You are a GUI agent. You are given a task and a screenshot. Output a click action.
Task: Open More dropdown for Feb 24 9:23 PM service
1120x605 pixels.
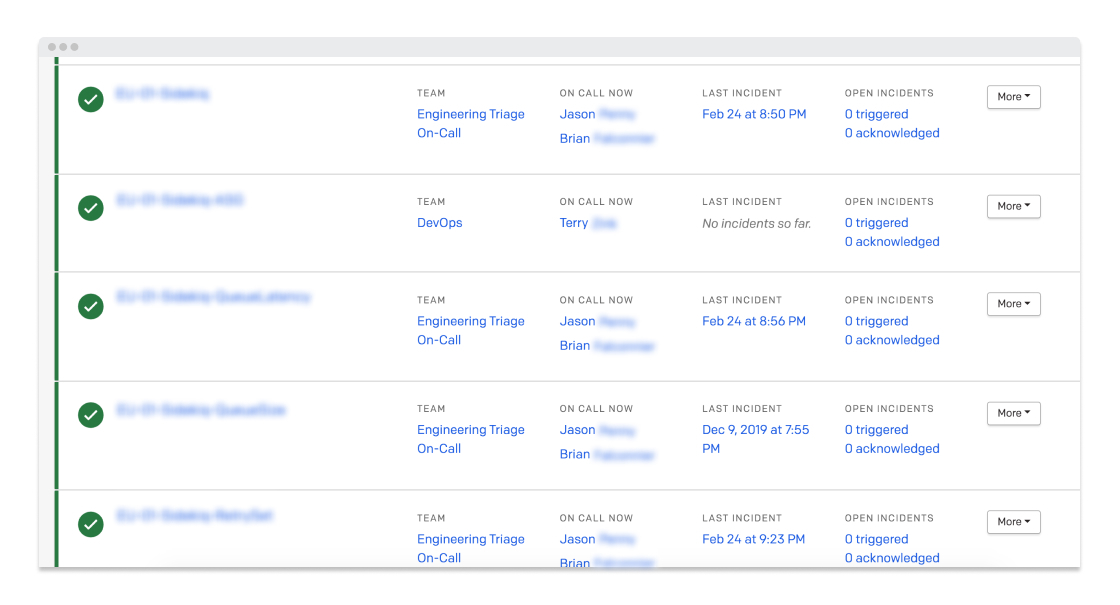click(1014, 522)
